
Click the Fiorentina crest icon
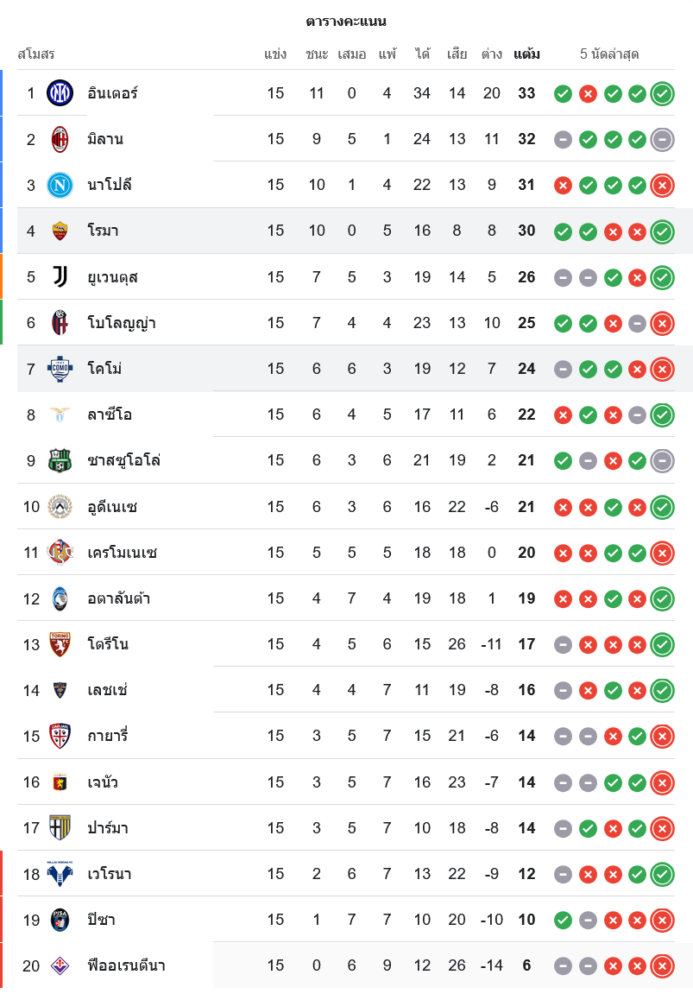(60, 966)
